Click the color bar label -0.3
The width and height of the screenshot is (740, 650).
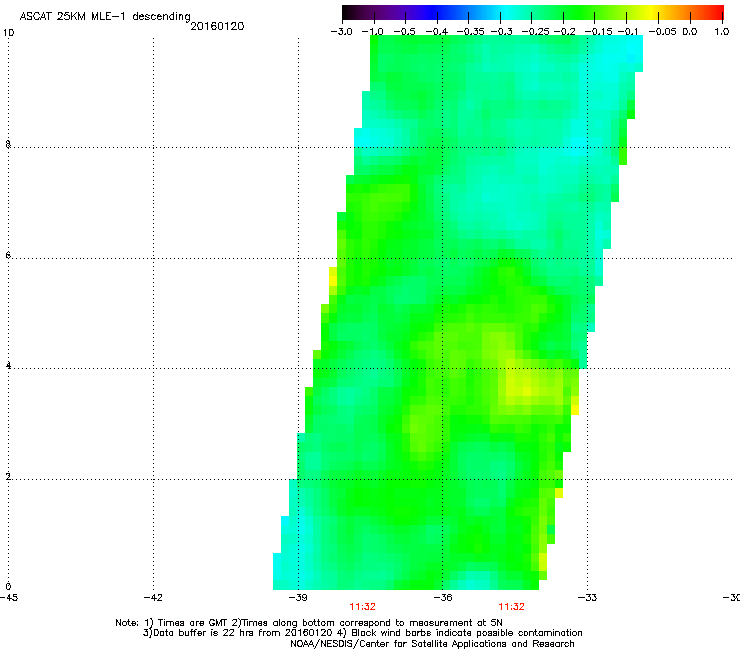[501, 32]
